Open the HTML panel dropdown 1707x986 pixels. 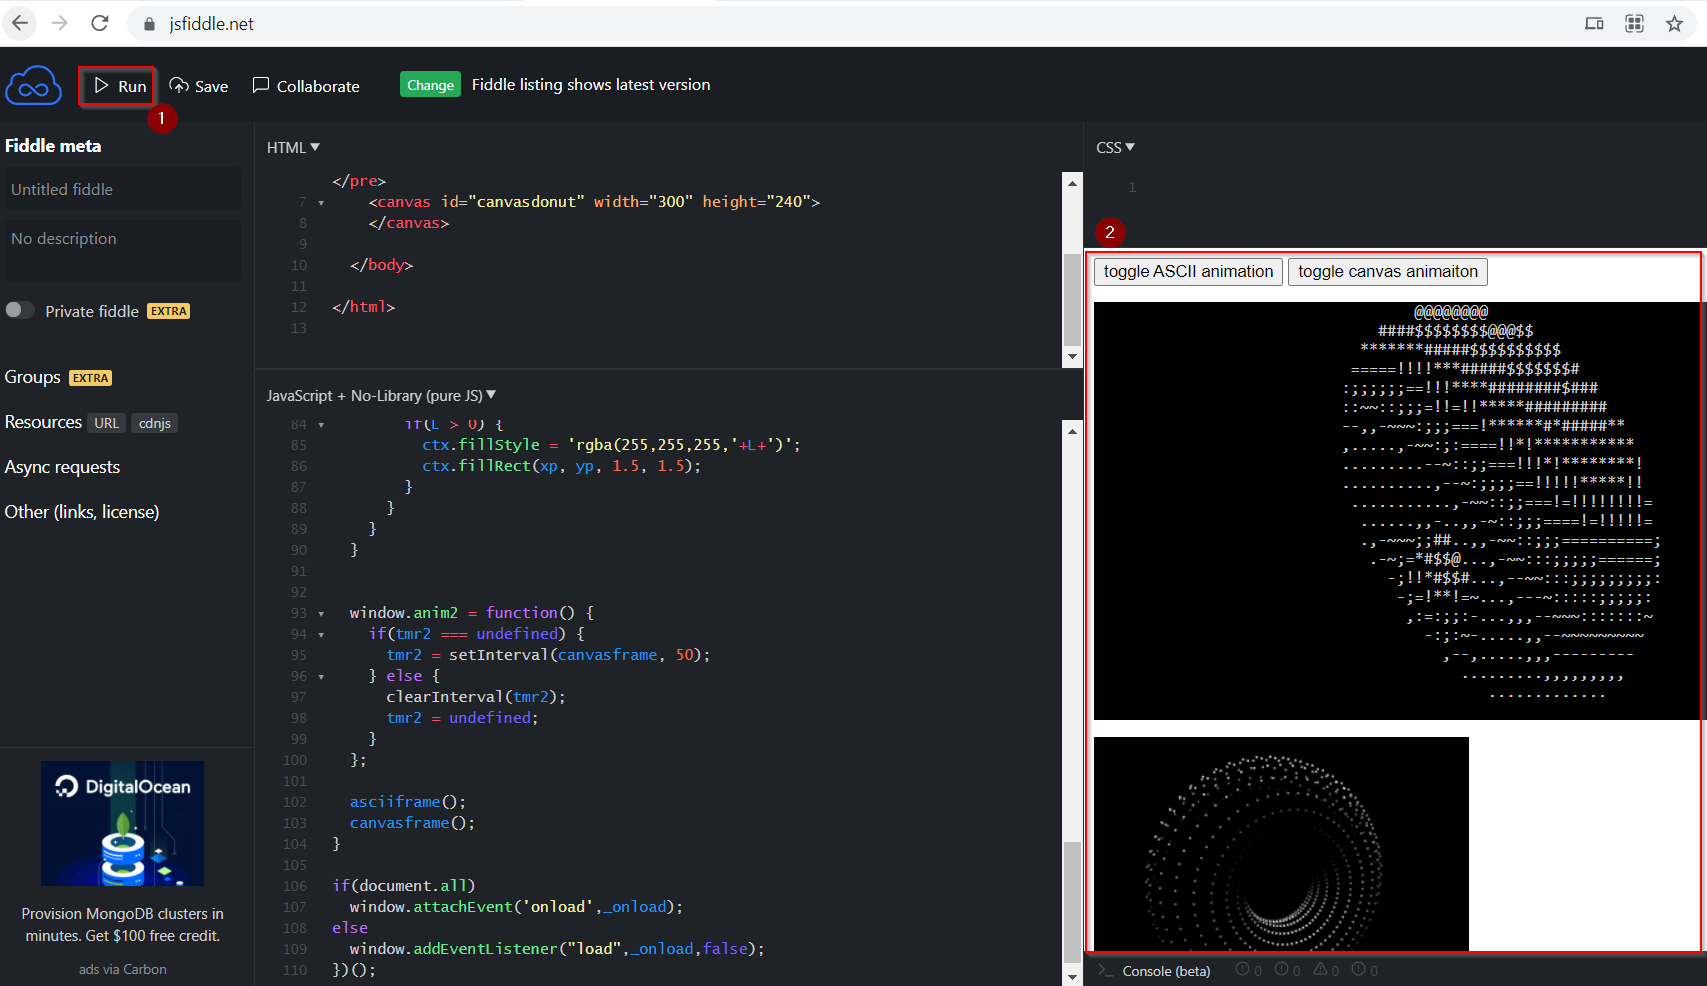293,147
